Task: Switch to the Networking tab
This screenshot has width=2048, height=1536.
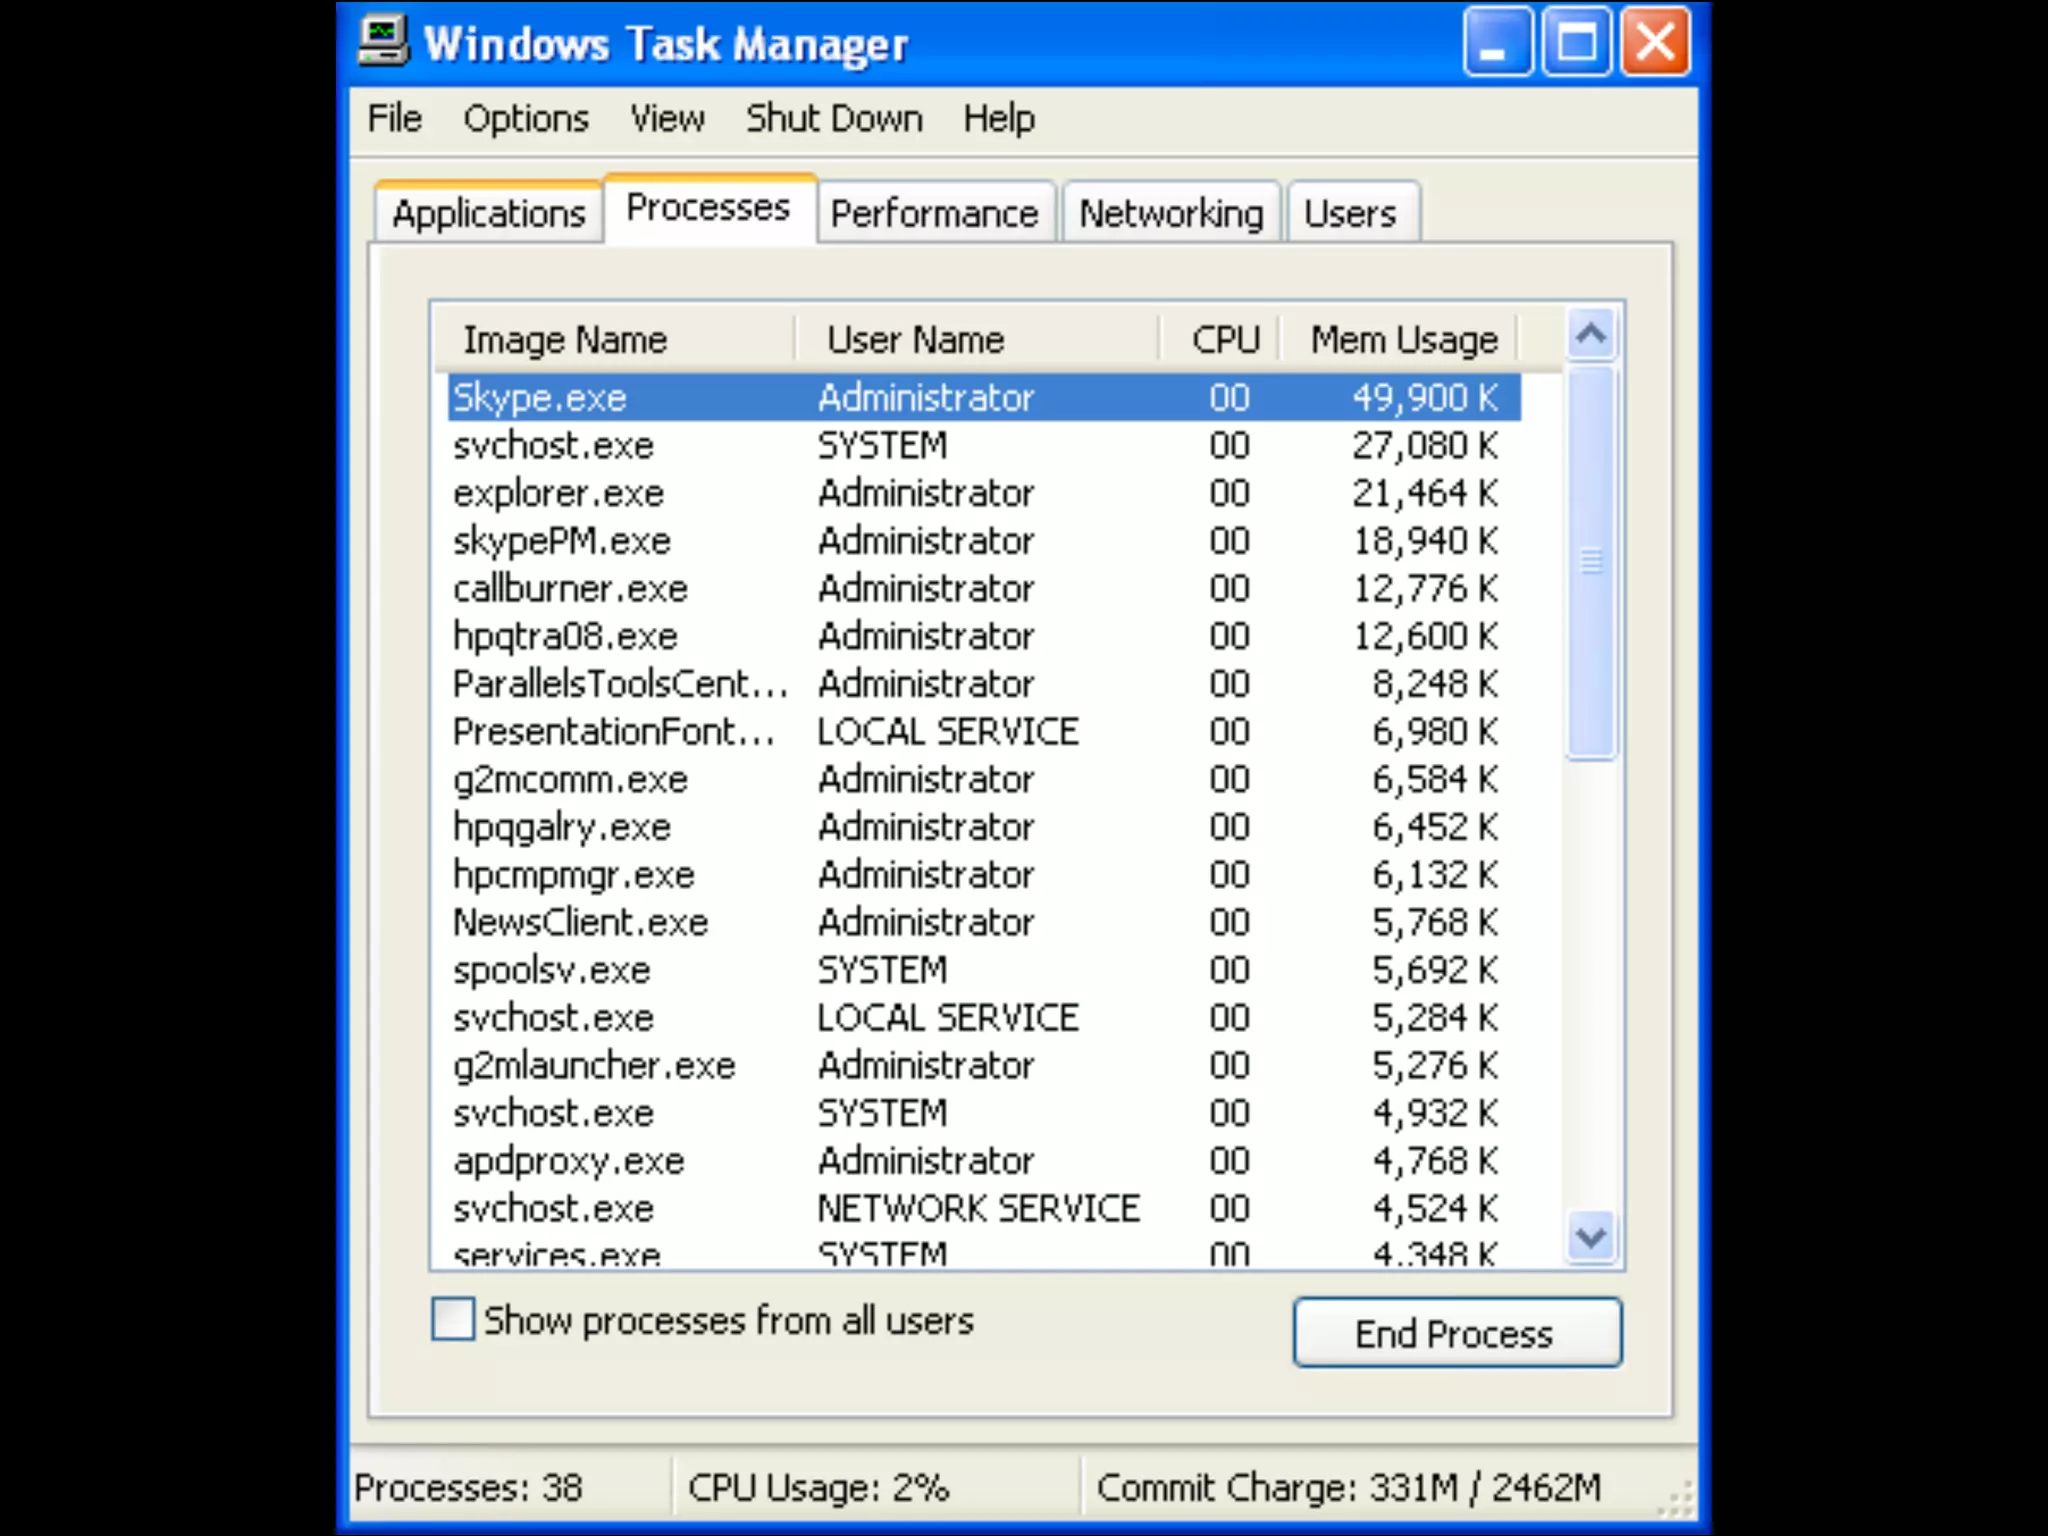Action: [x=1171, y=214]
